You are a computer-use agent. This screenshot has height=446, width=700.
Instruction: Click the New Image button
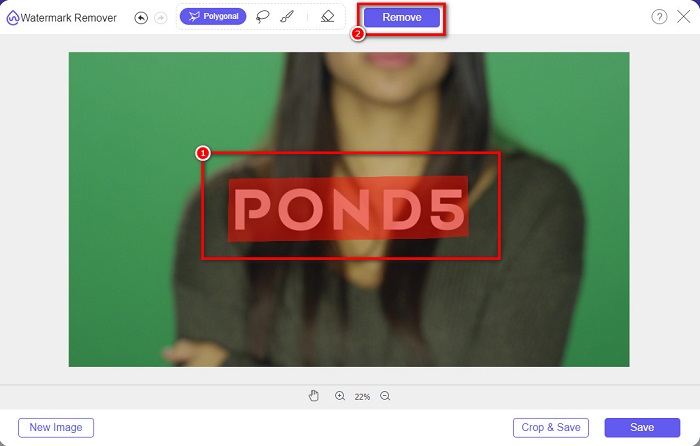point(56,427)
